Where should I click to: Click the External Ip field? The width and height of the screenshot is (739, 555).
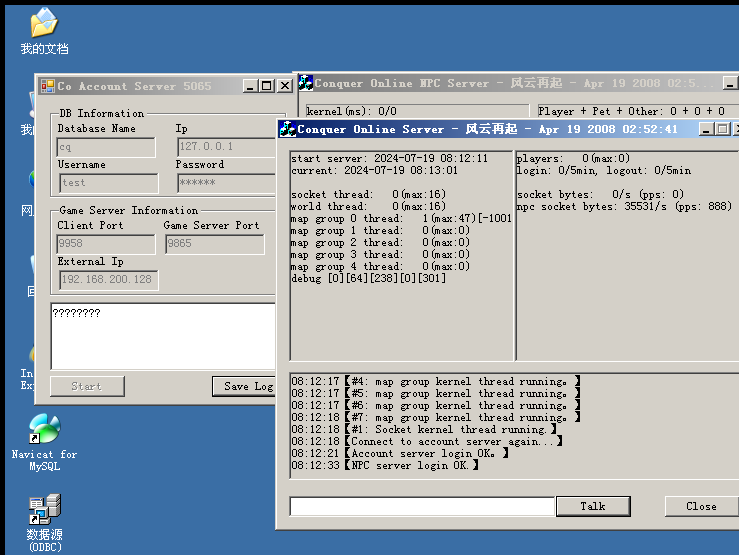point(108,280)
